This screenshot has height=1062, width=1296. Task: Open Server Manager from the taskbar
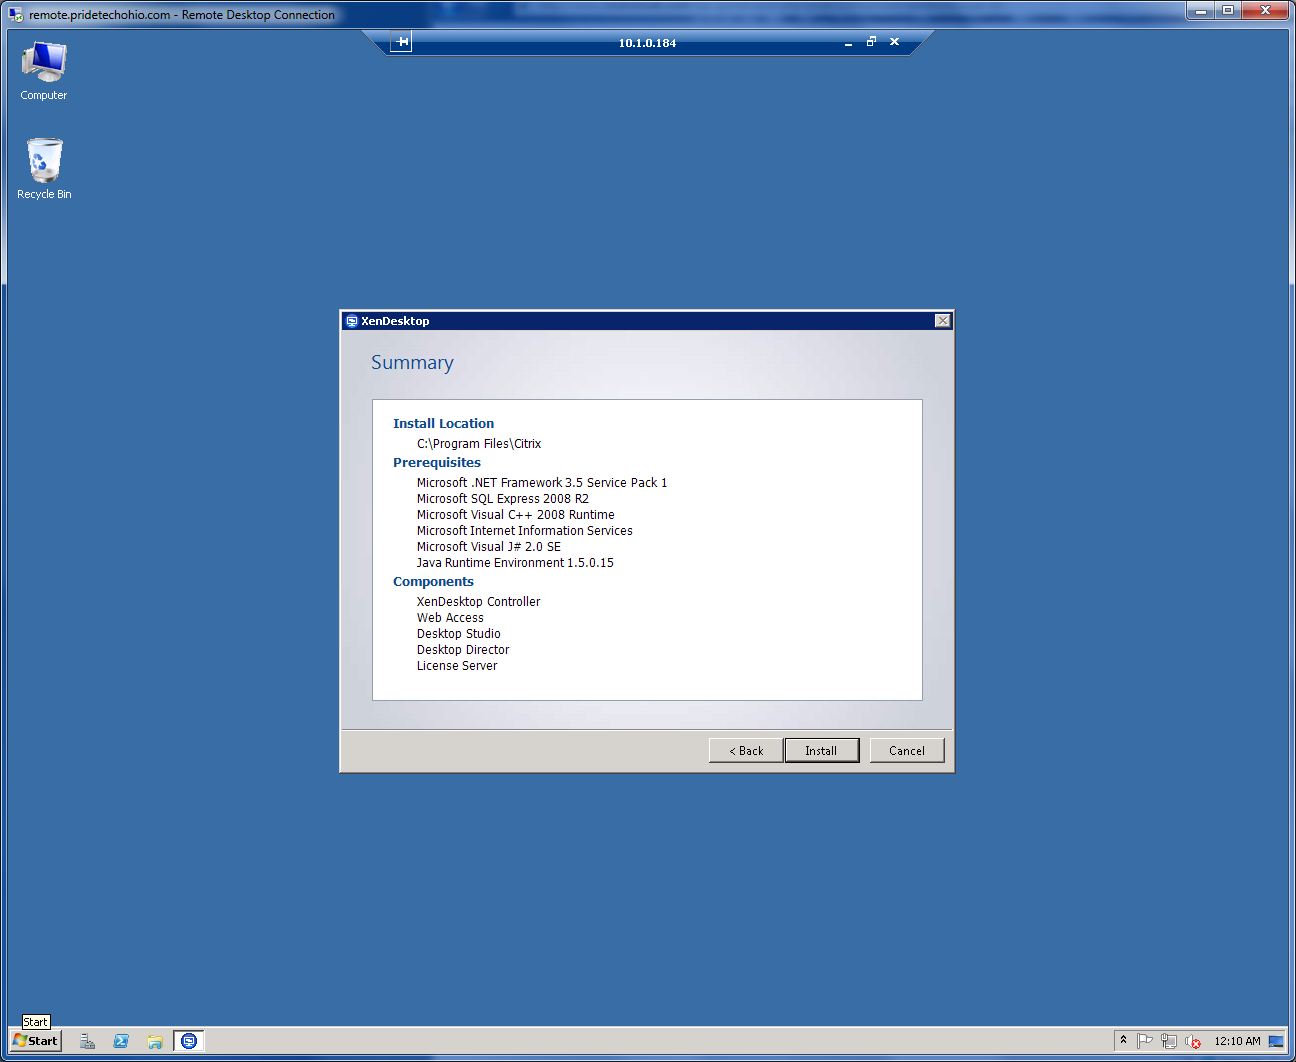click(x=88, y=1041)
